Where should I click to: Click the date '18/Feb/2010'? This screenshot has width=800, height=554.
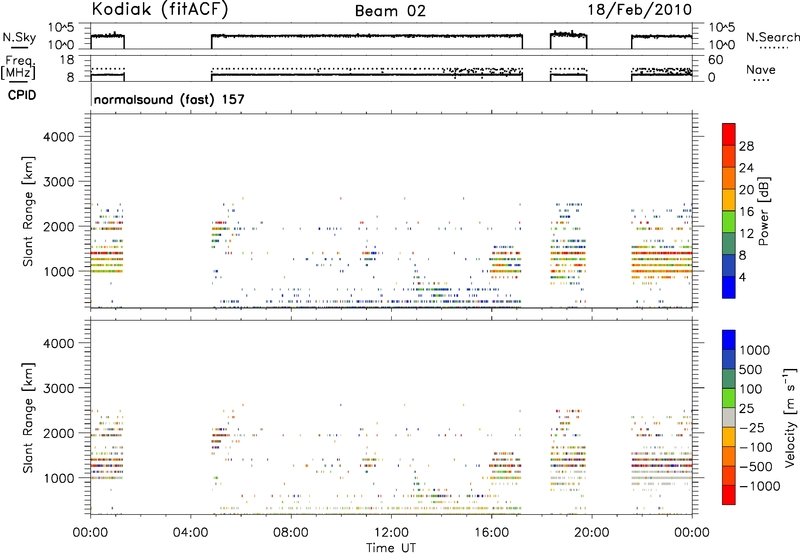(640, 10)
